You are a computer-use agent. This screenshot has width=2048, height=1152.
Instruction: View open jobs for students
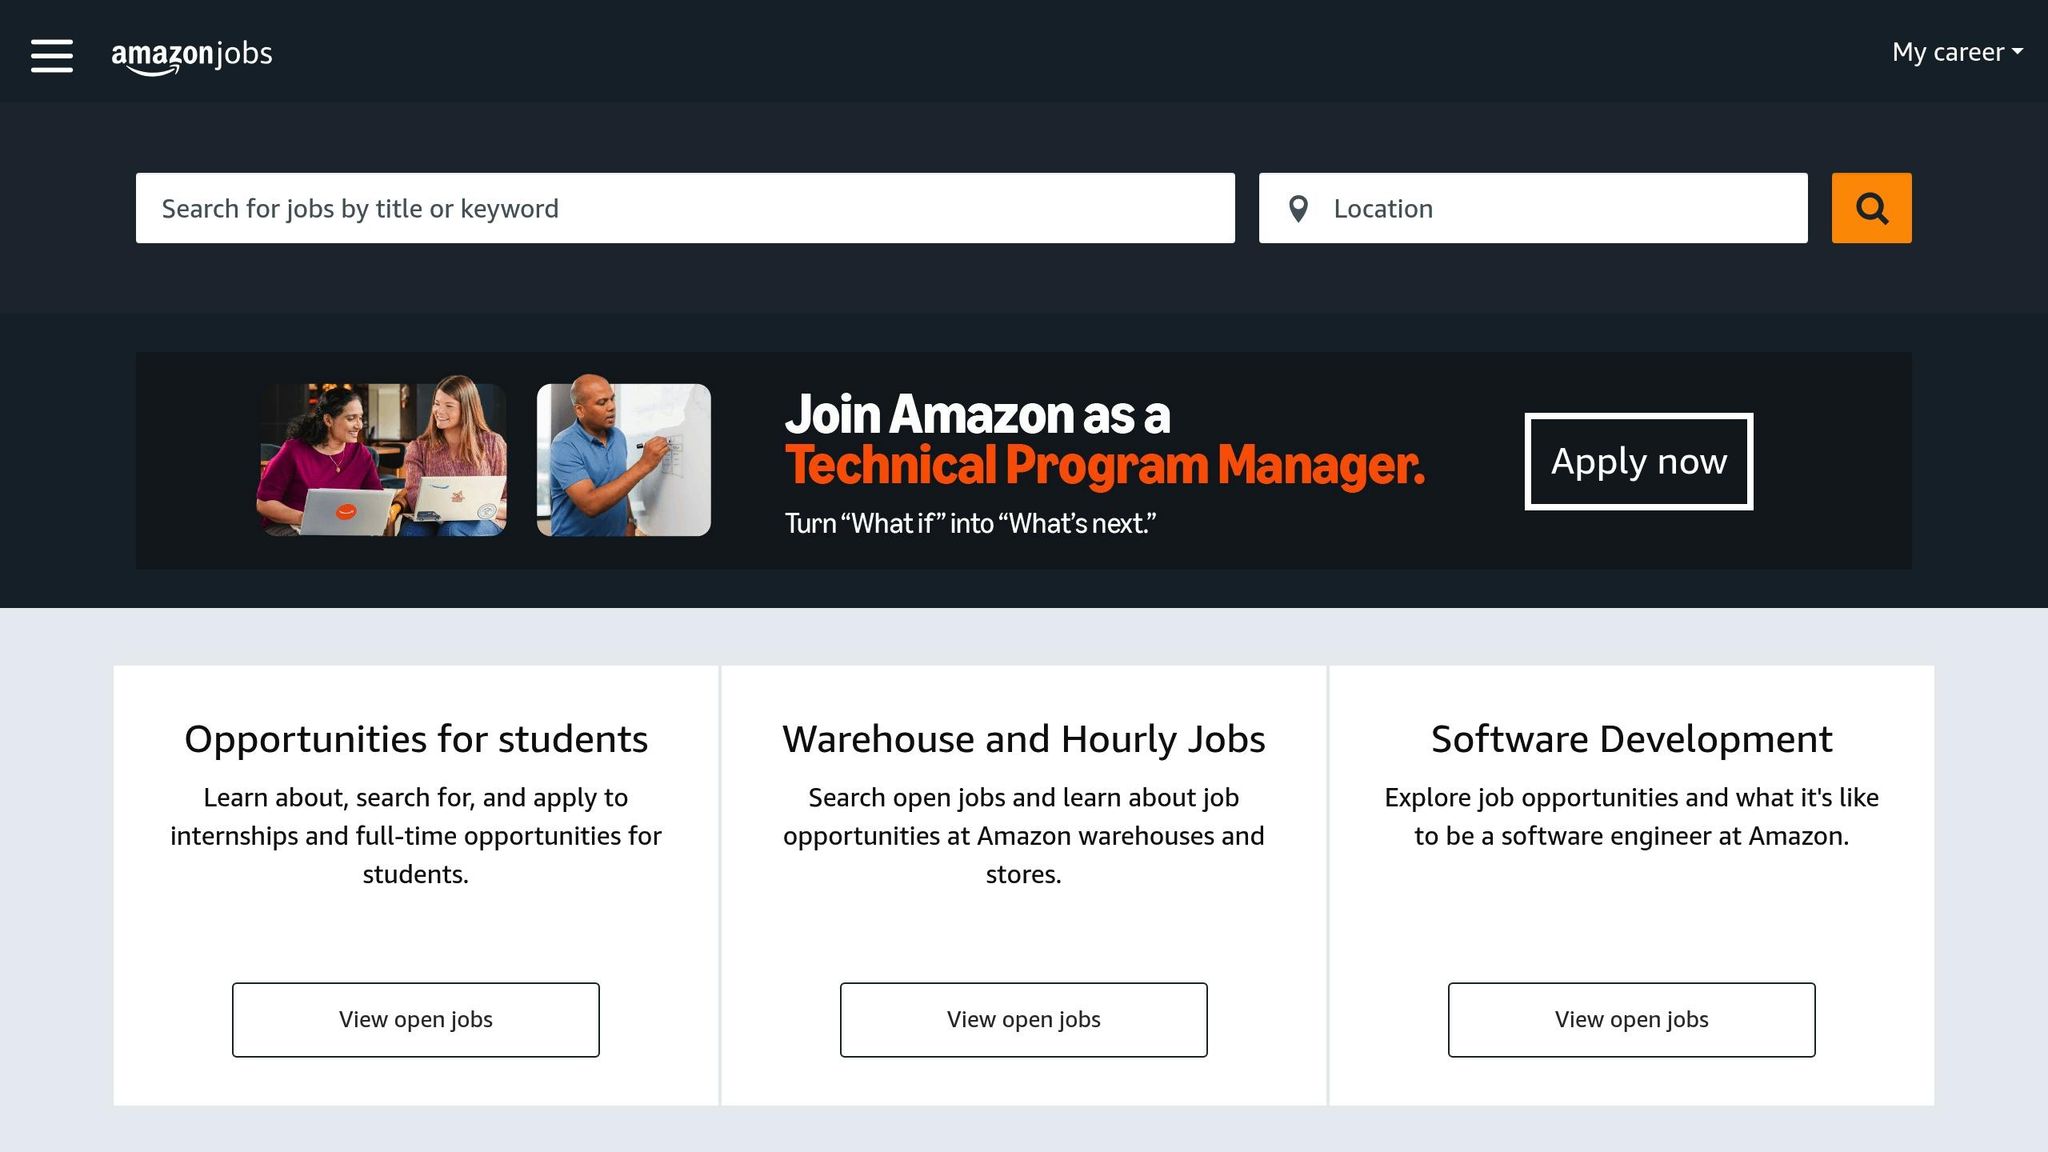416,1019
